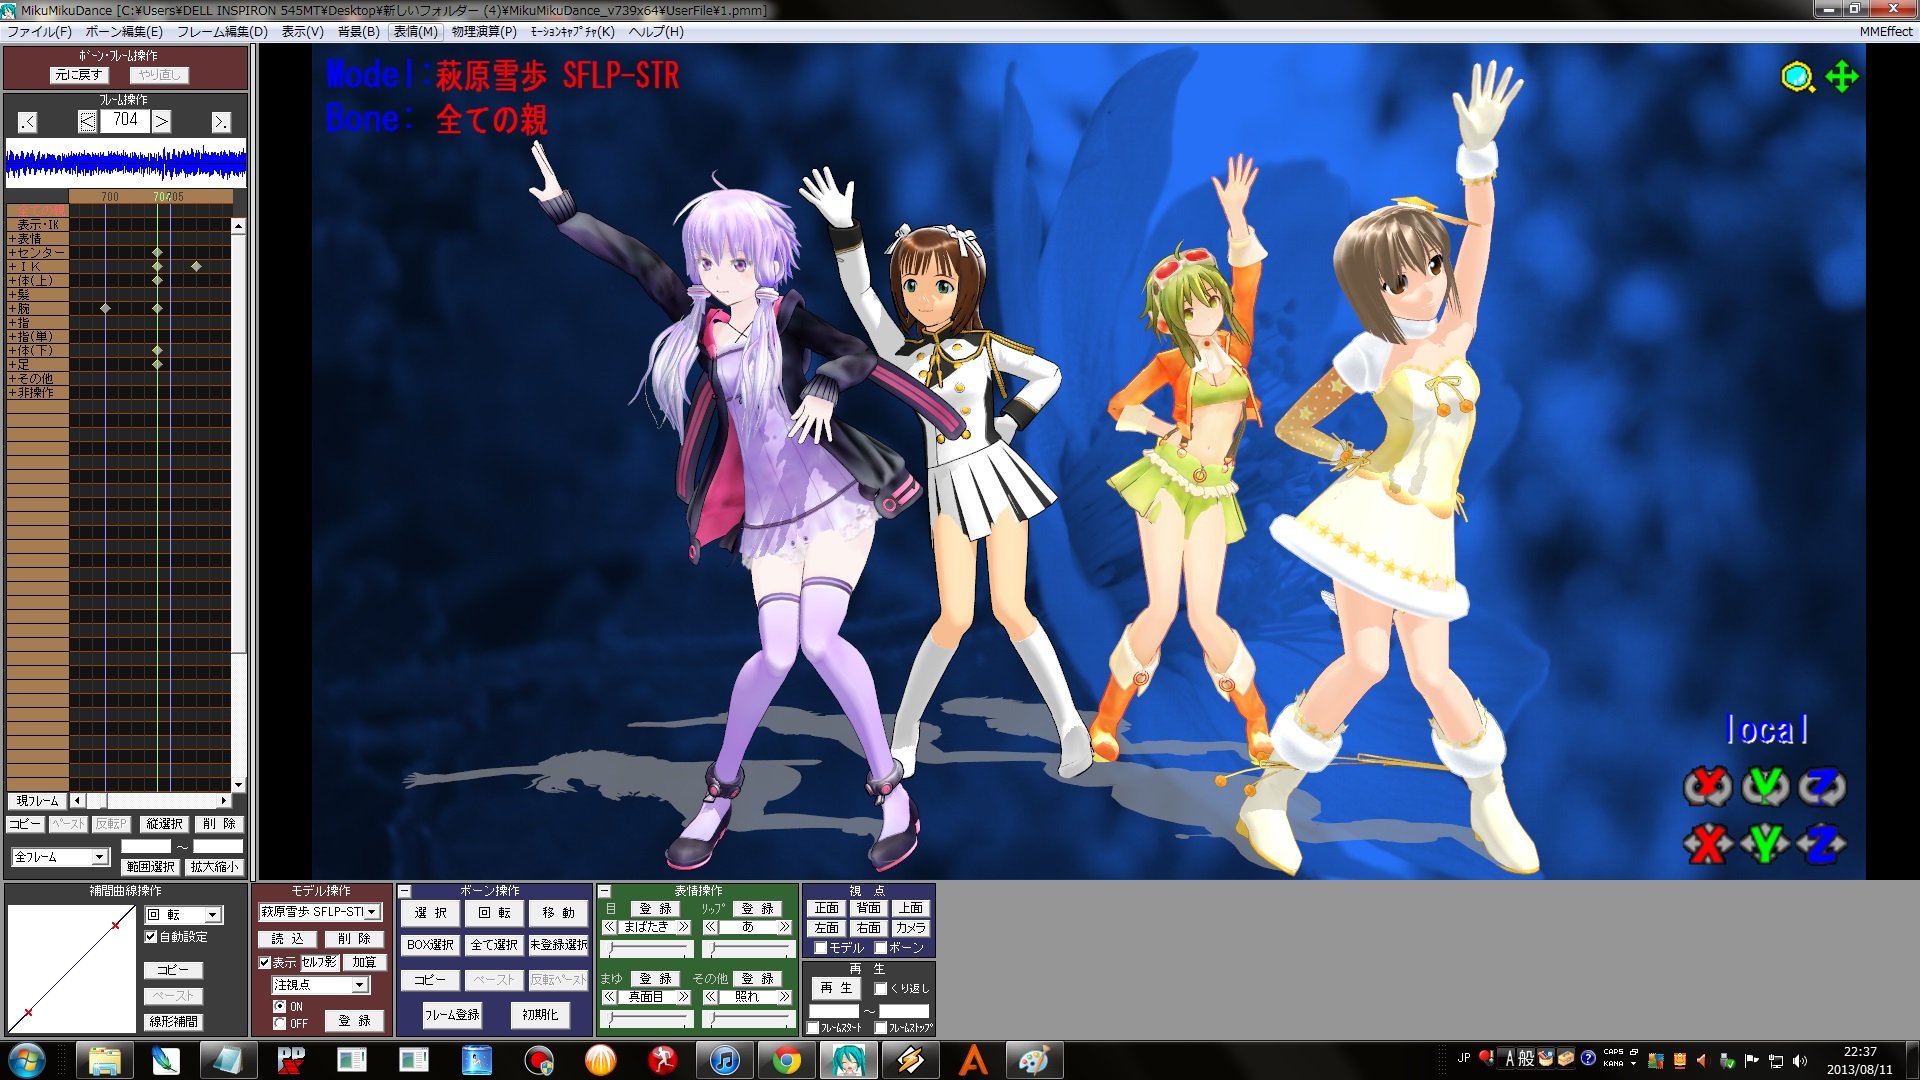1920x1080 pixels.
Task: Click the 元に戻す undo button
Action: point(78,75)
